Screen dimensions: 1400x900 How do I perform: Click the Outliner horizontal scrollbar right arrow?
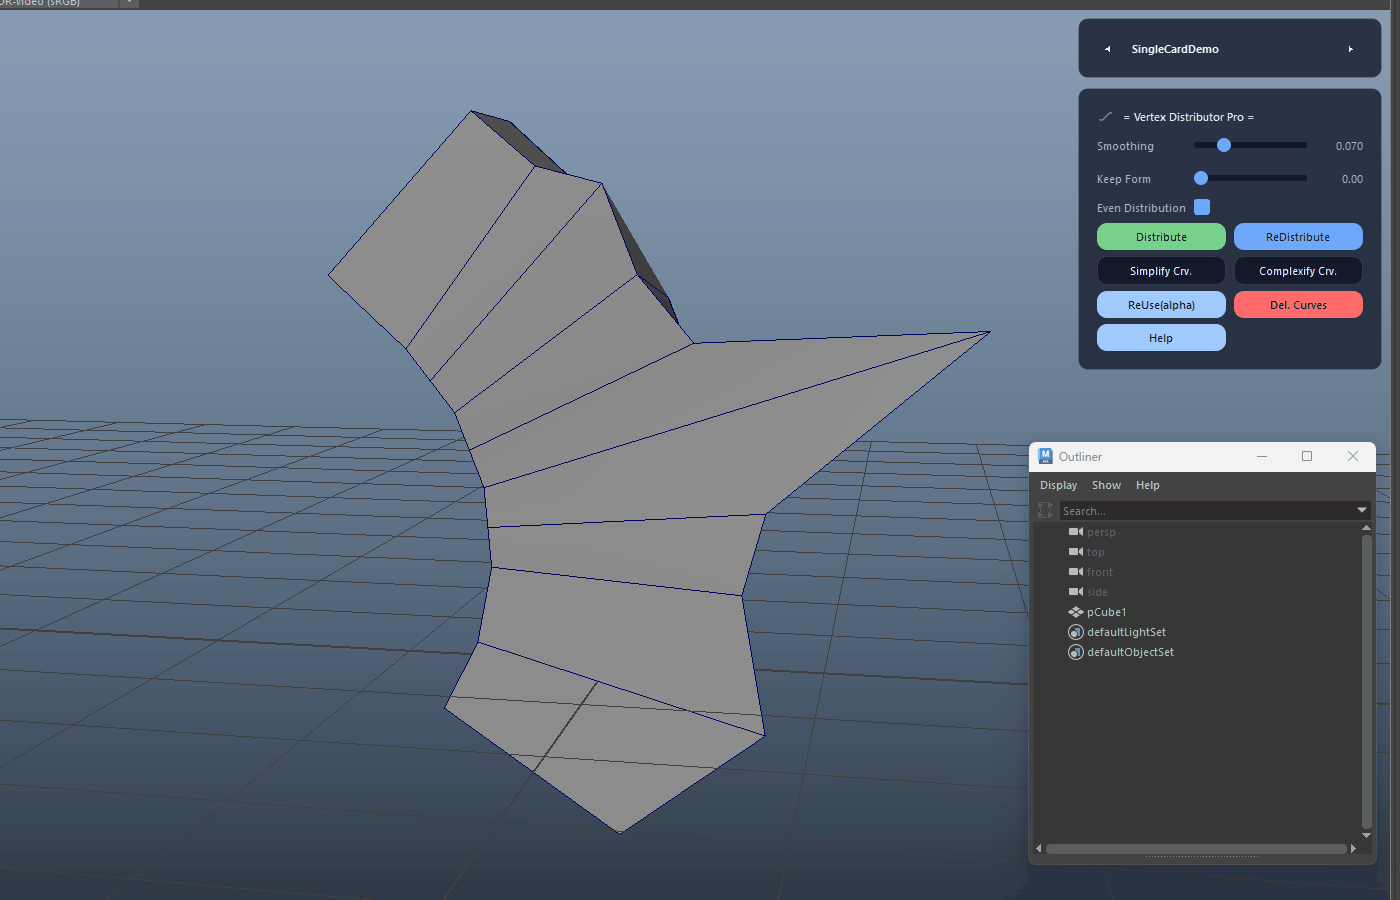point(1353,849)
